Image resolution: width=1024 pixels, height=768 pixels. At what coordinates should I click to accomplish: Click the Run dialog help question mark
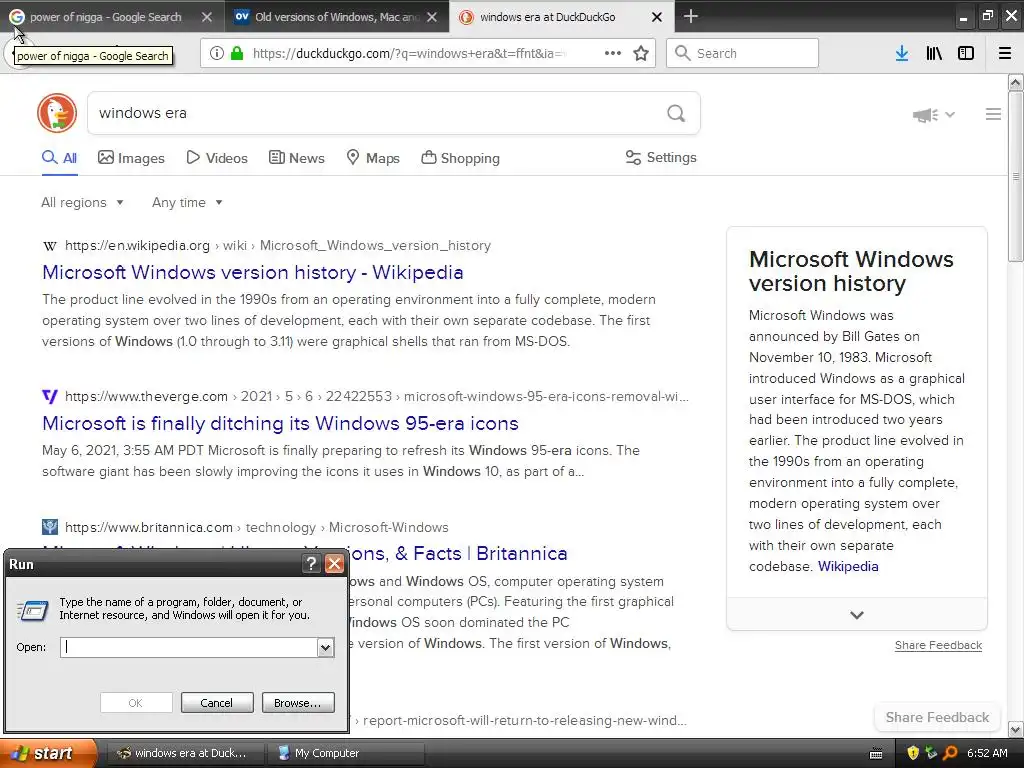[x=312, y=564]
